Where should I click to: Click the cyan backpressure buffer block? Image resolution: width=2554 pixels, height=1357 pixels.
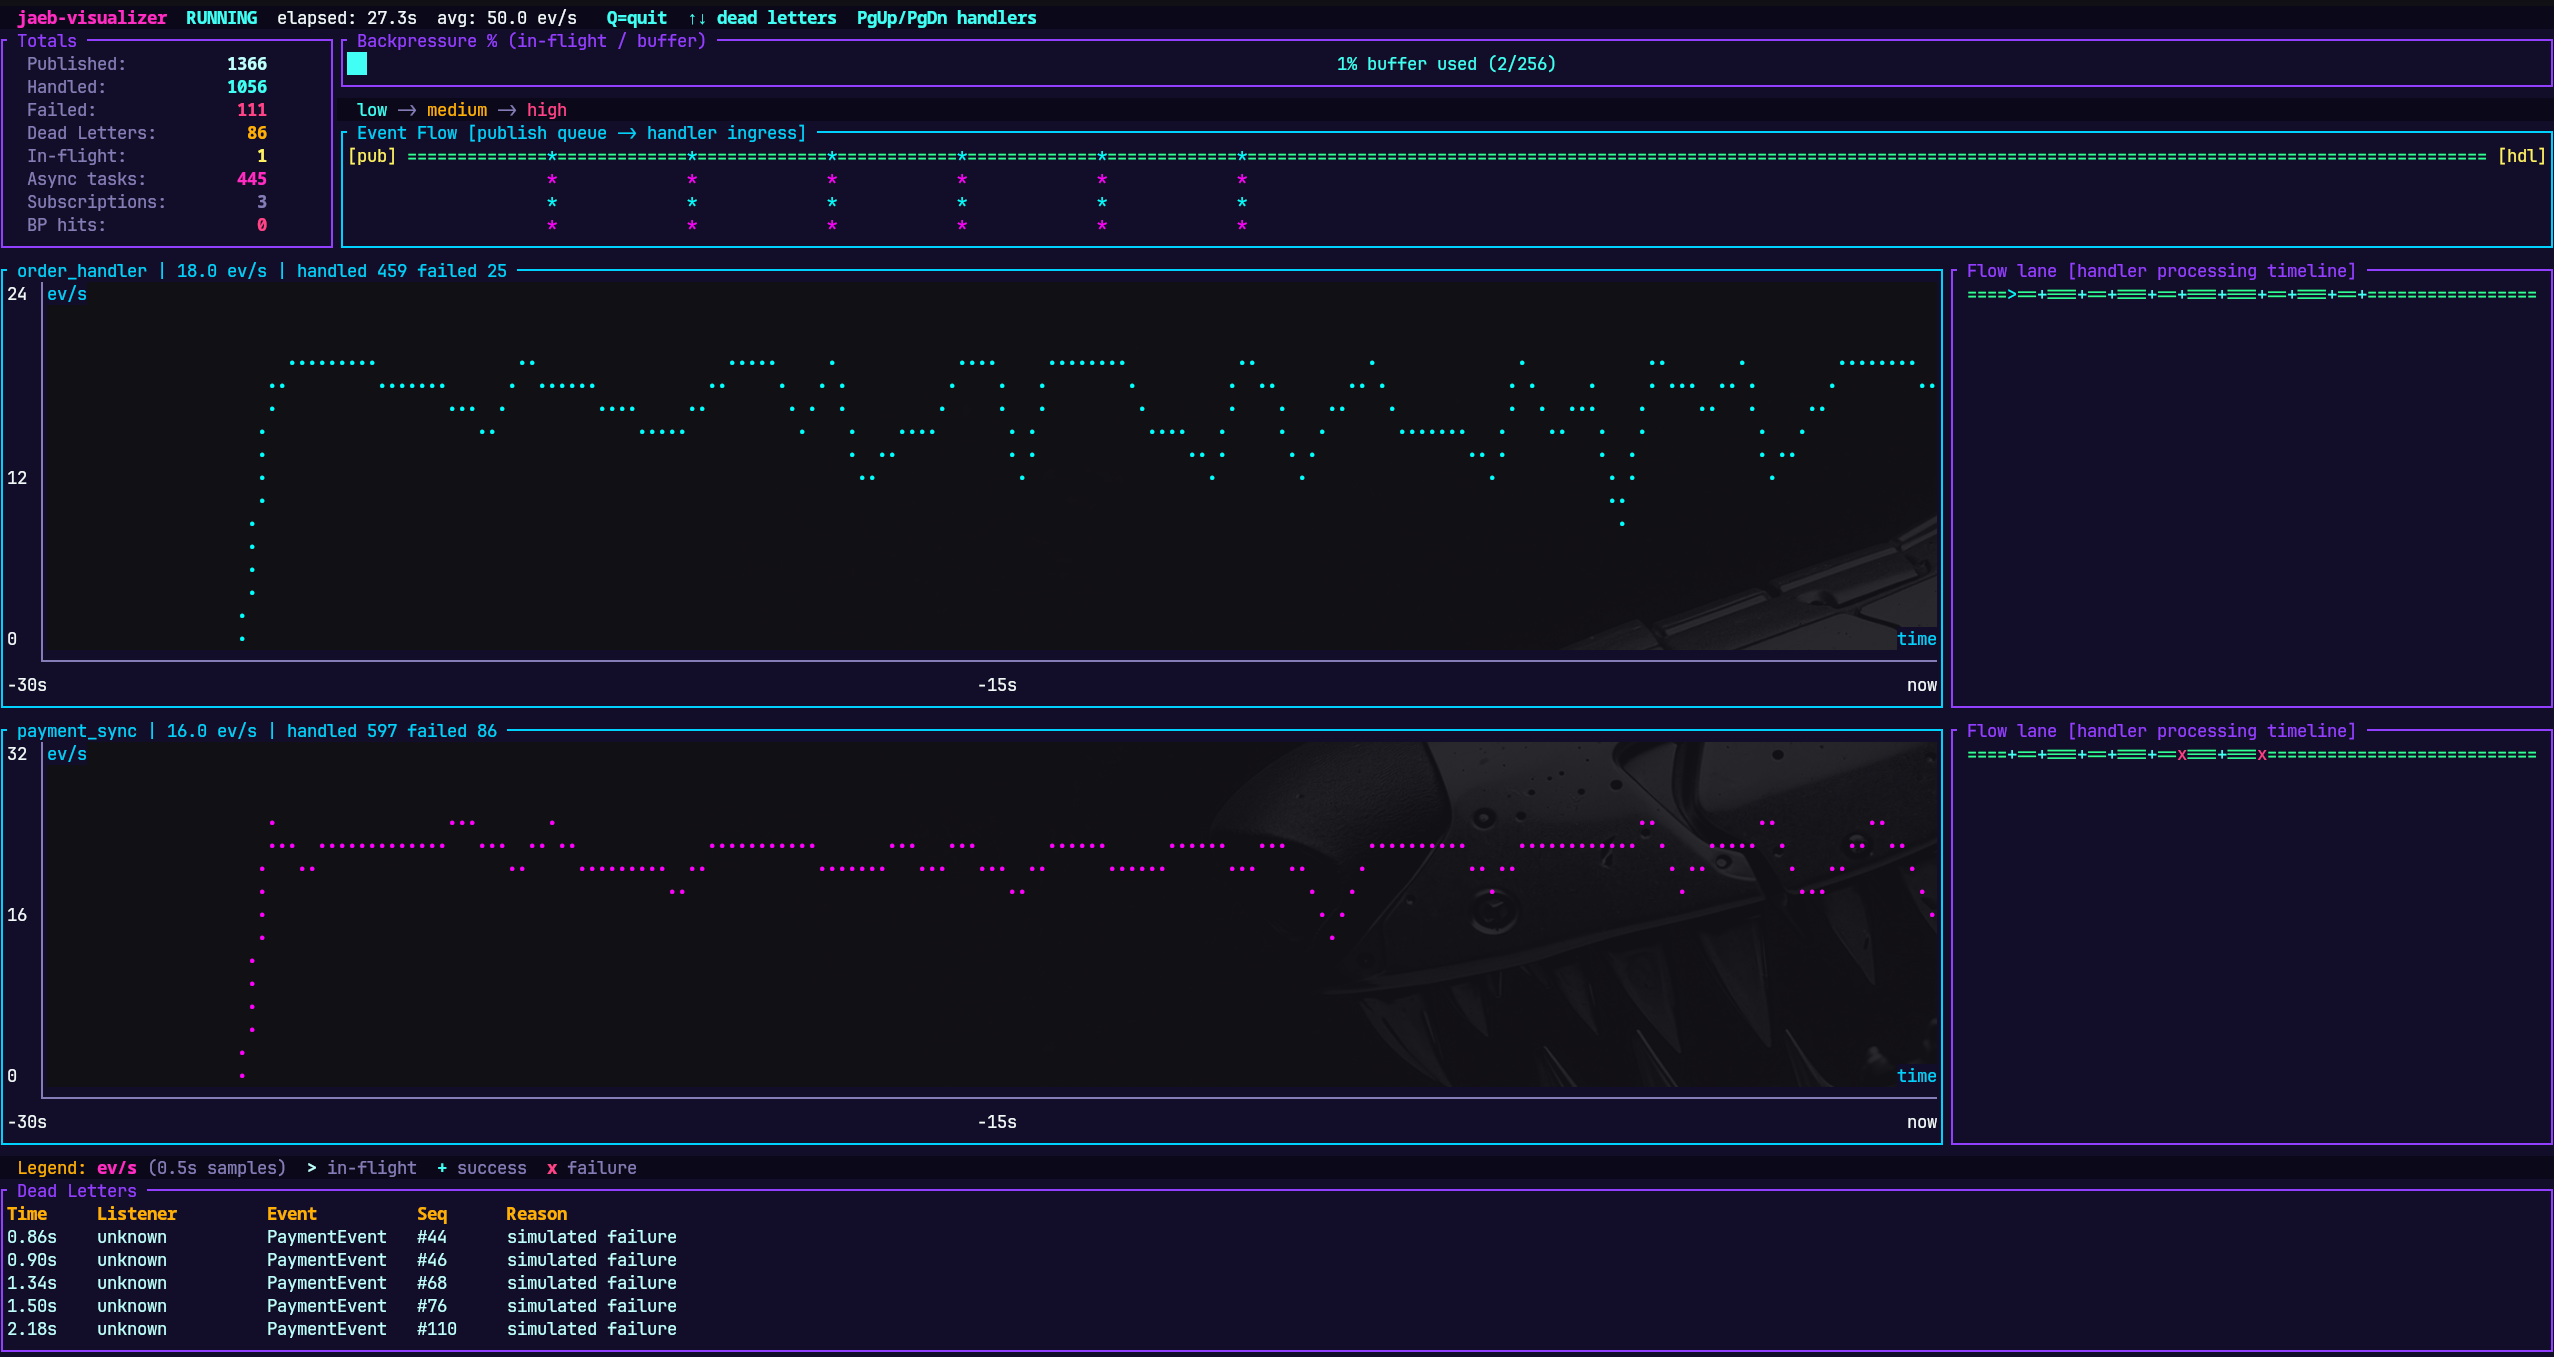click(x=357, y=64)
